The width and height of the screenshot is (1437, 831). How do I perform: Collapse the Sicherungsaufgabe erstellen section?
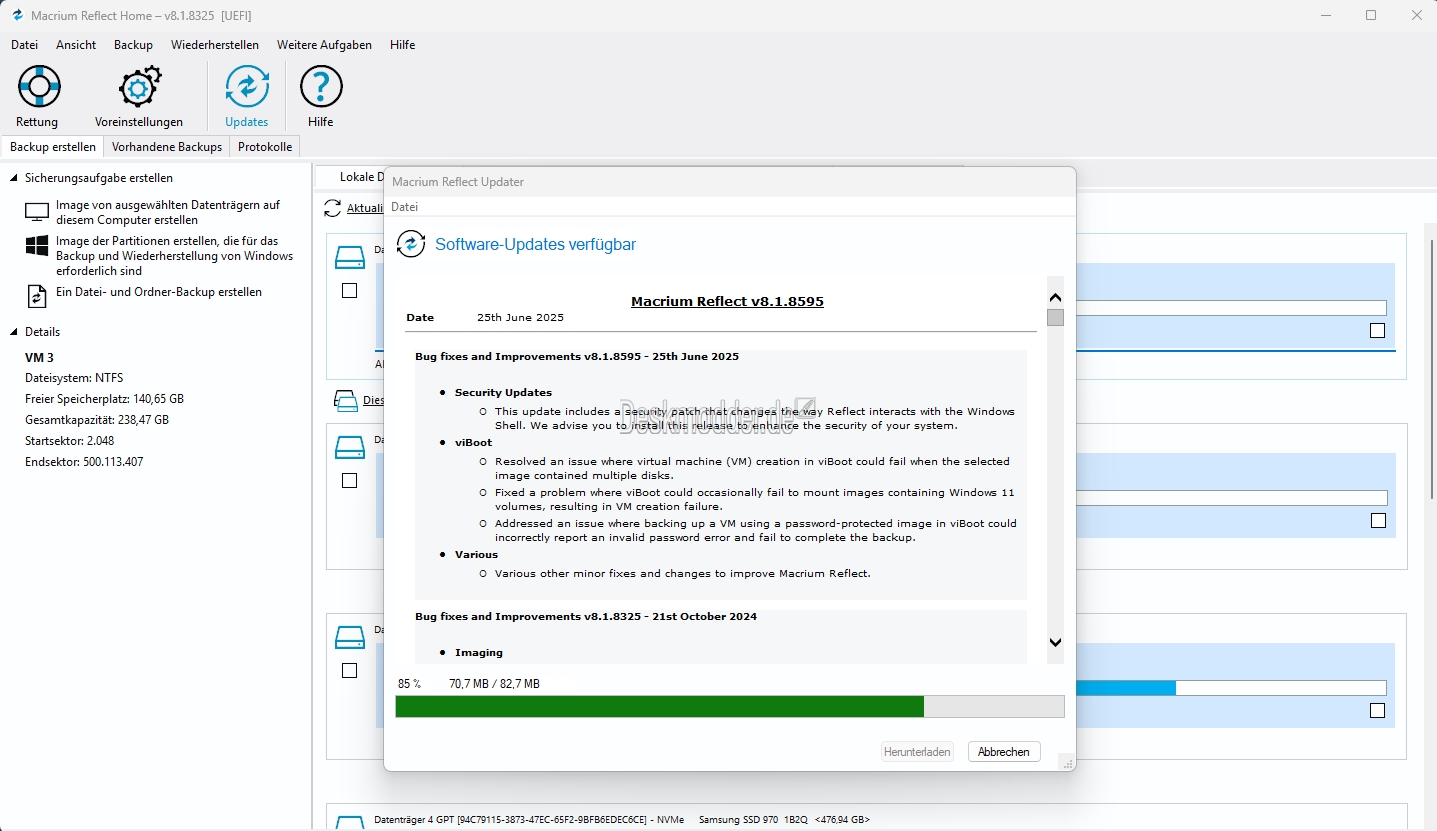tap(14, 178)
